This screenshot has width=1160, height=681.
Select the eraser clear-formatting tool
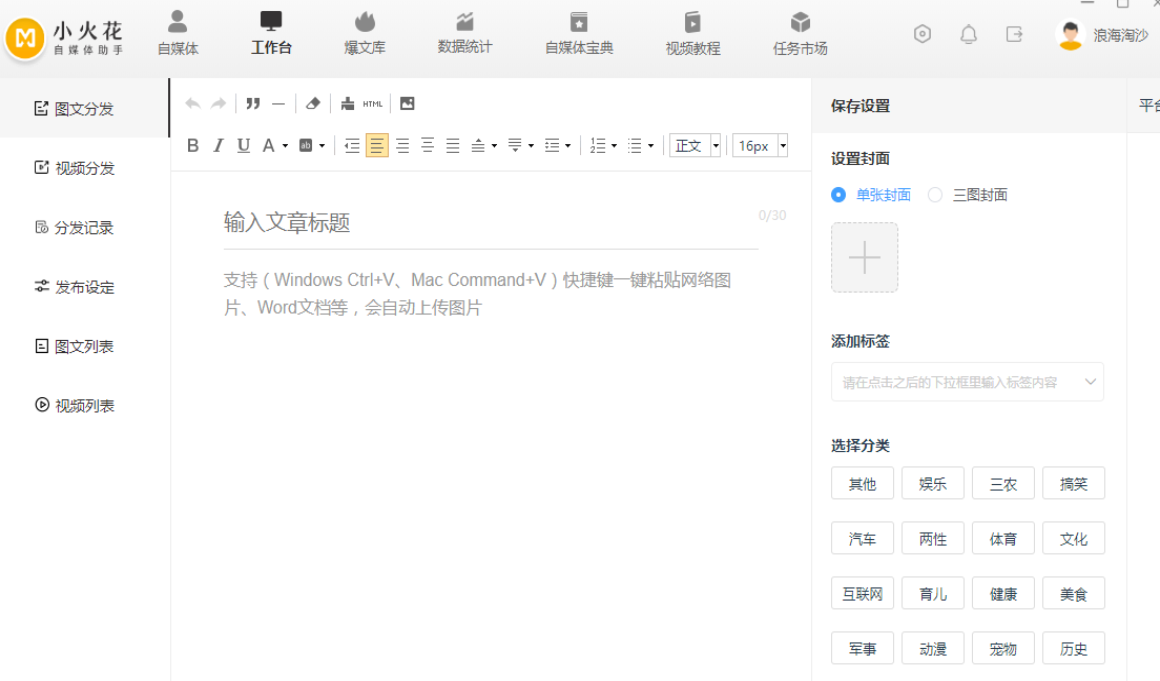[313, 104]
